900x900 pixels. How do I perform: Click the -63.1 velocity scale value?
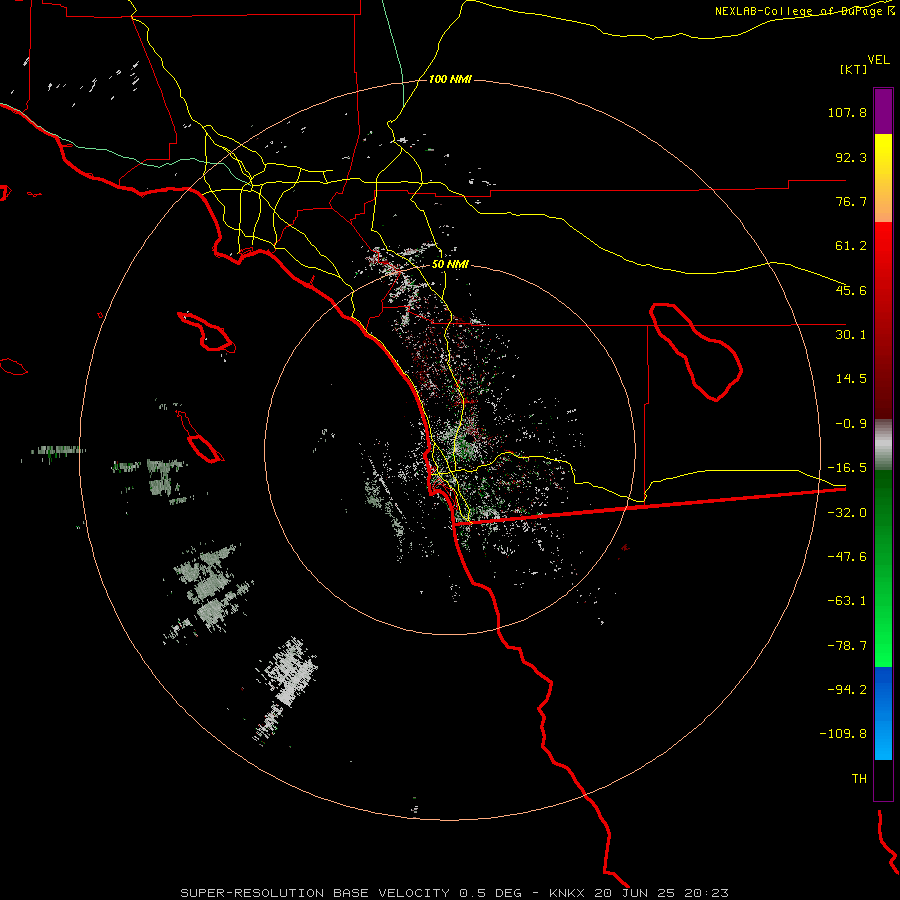click(847, 601)
